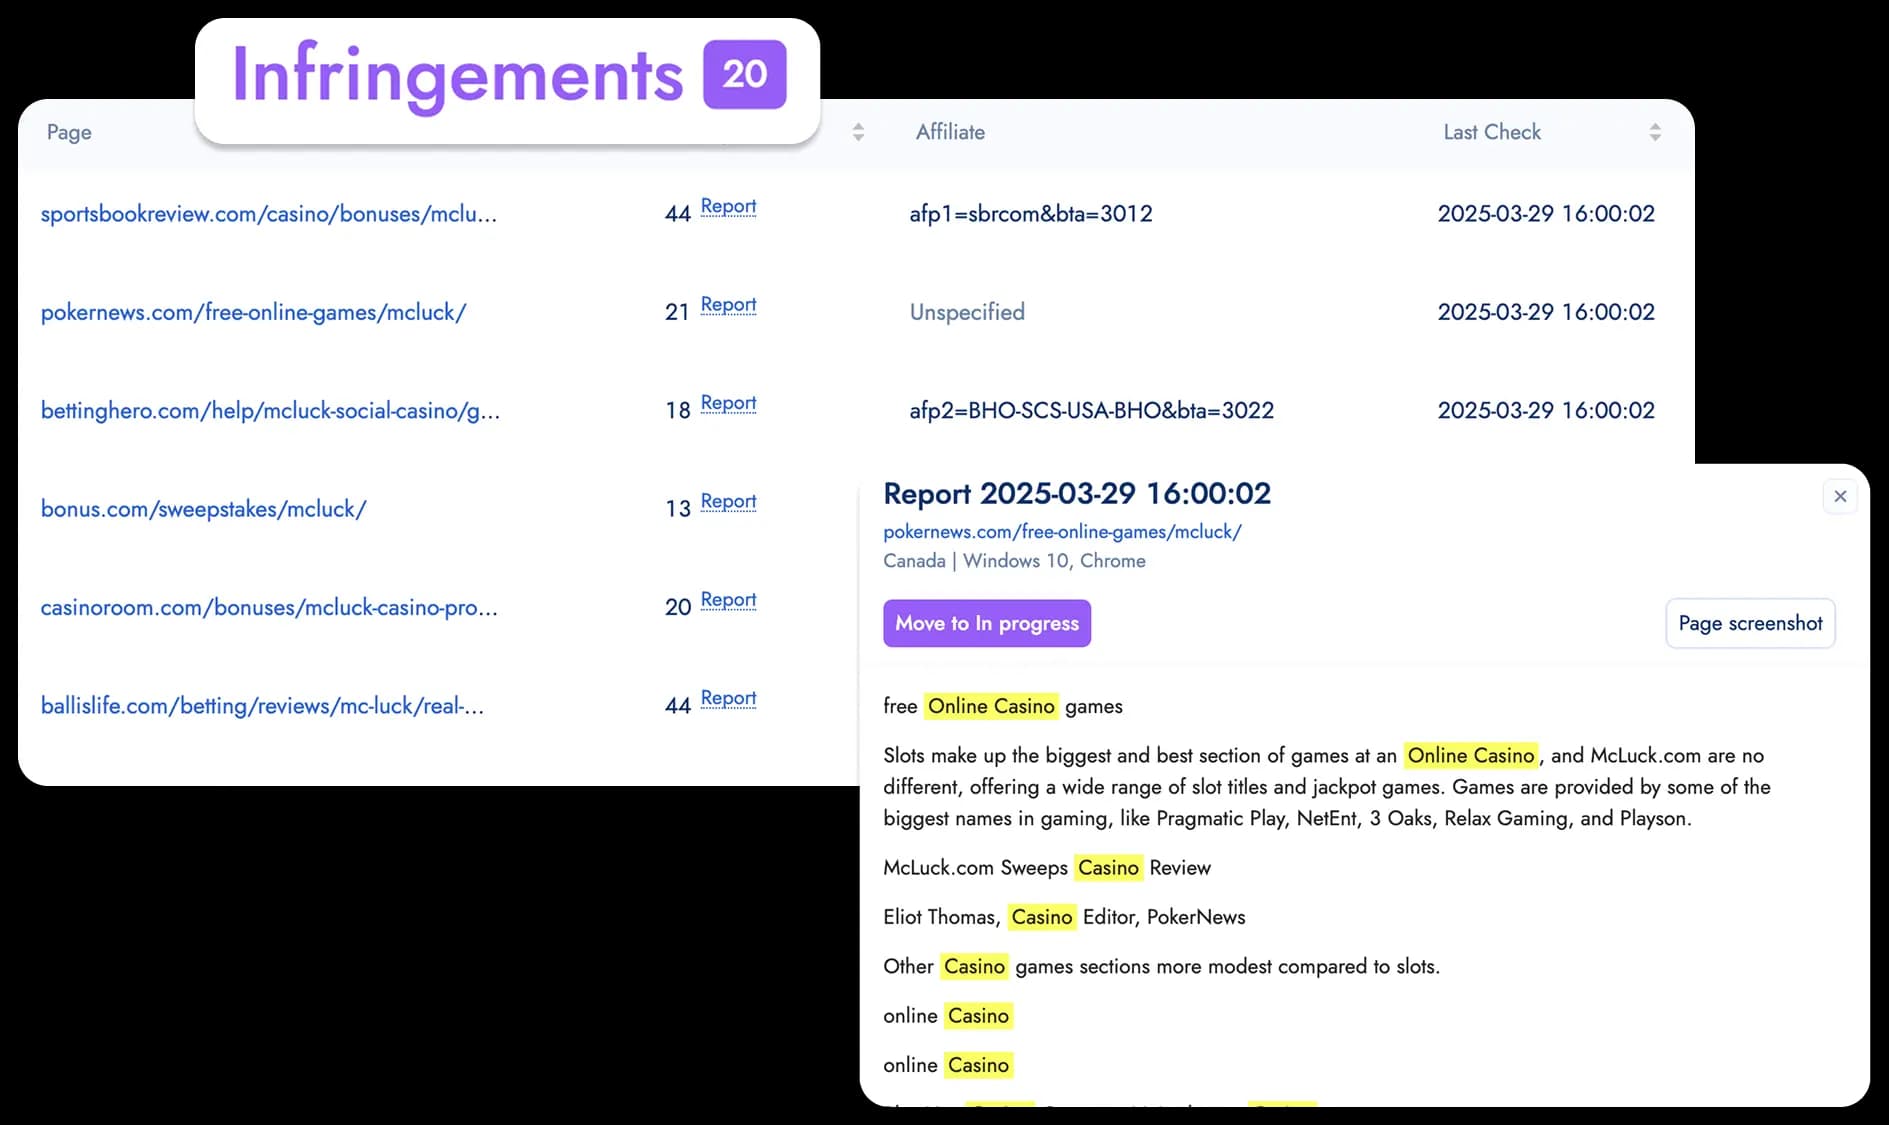
Task: Click highlighted Casino after Eliot Thomas
Action: pyautogui.click(x=1042, y=917)
